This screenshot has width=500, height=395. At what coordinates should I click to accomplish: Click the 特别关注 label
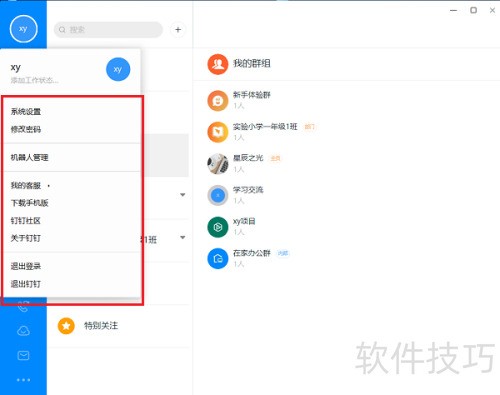tap(101, 326)
